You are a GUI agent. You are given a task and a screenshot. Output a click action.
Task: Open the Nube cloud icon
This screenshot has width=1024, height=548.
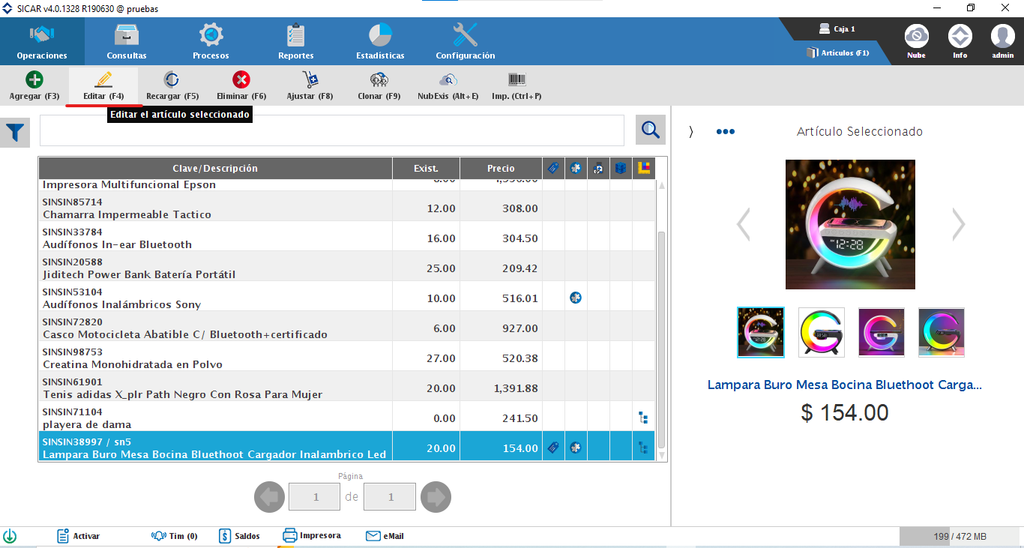[916, 41]
